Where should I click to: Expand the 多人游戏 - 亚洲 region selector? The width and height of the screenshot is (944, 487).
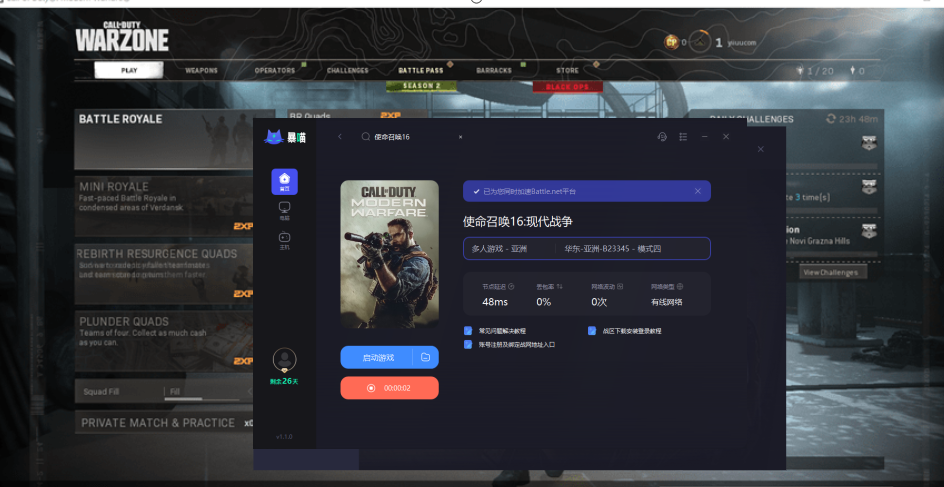pyautogui.click(x=509, y=249)
